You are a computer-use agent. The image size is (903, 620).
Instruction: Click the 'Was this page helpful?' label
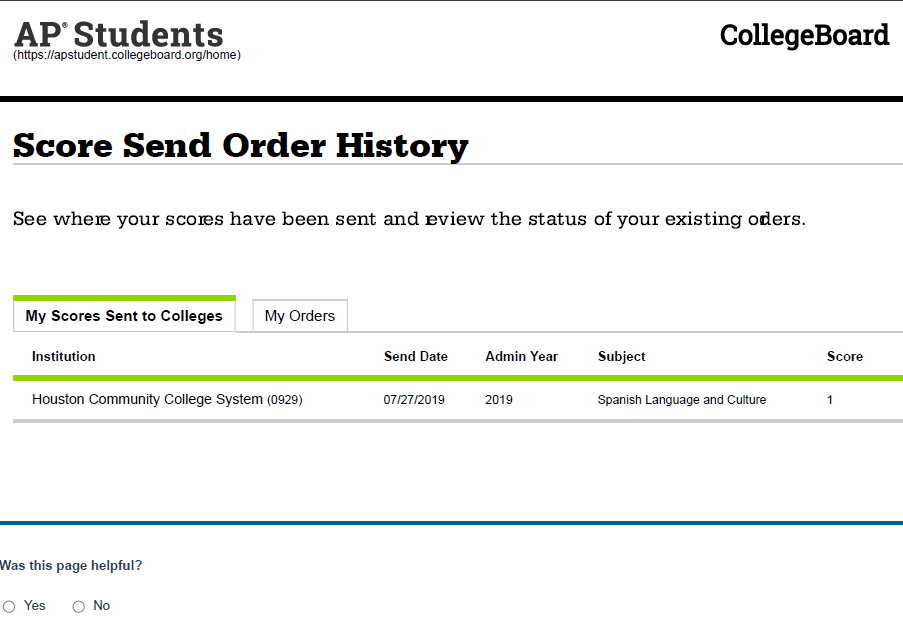71,565
